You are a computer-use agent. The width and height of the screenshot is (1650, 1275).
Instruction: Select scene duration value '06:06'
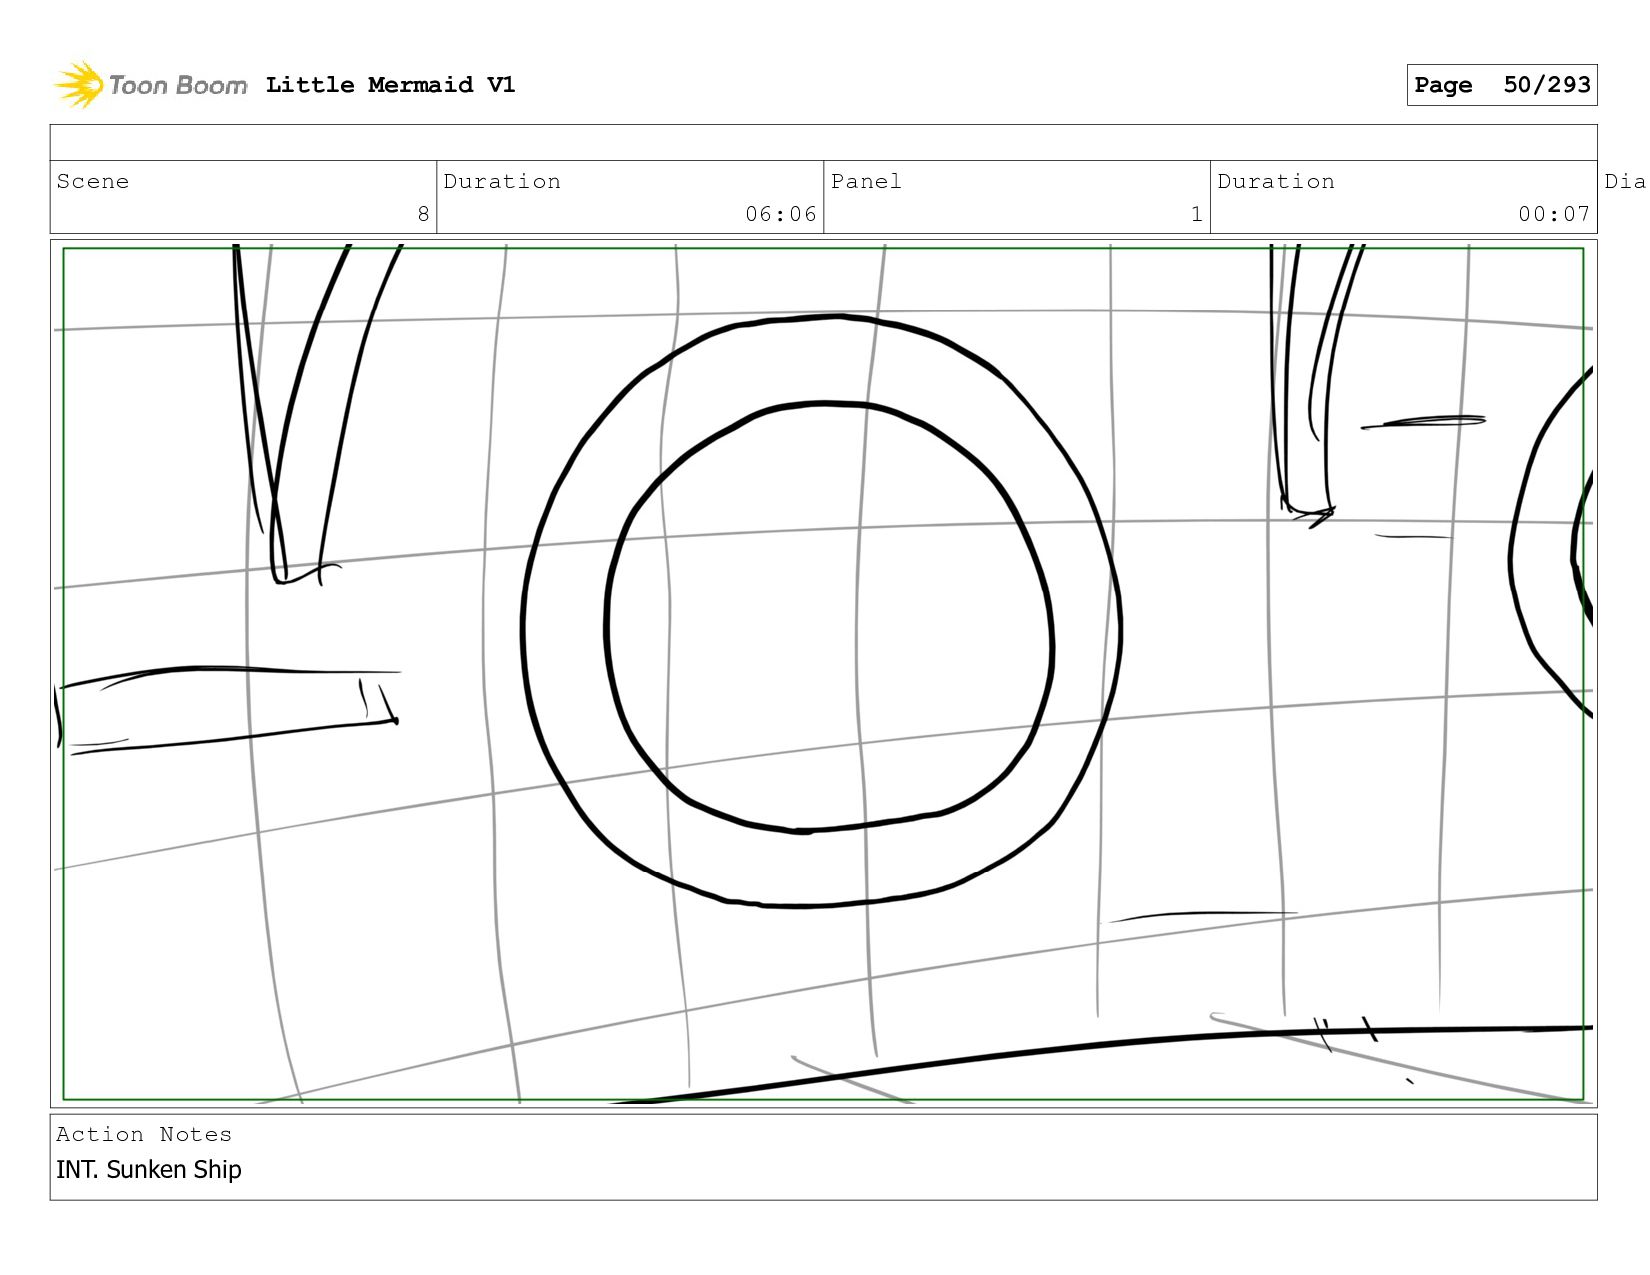(x=781, y=214)
